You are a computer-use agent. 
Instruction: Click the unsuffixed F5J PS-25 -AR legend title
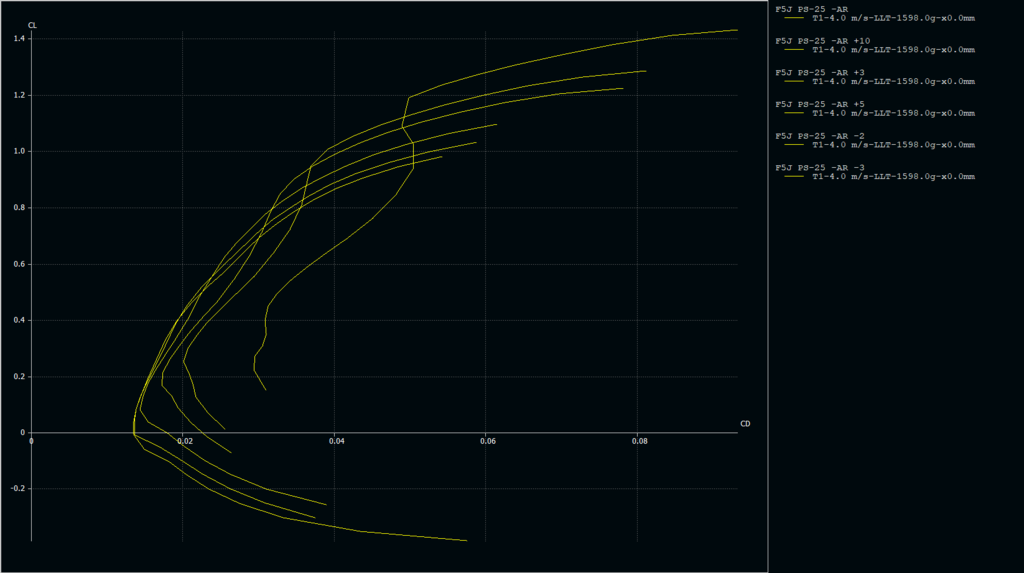tap(811, 9)
